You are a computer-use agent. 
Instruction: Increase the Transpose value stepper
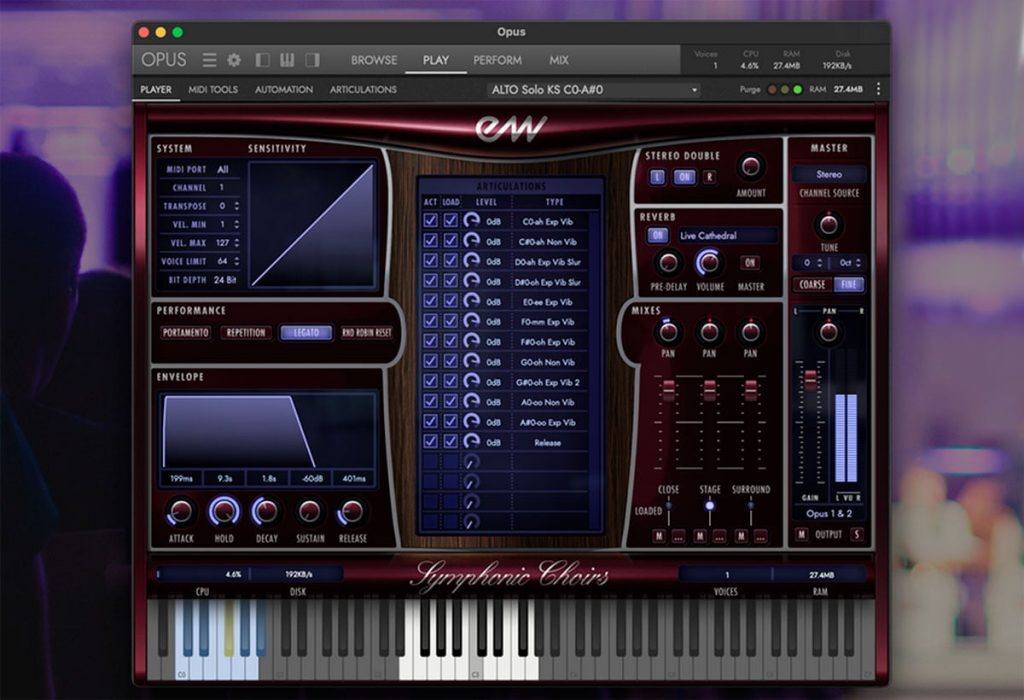coord(236,203)
